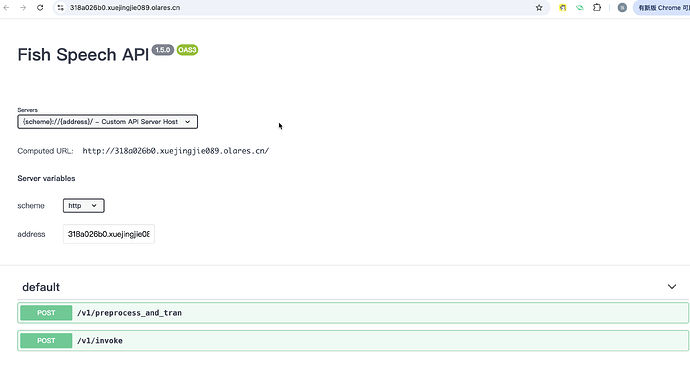Click the computed URL text
This screenshot has width=690, height=370.
[x=176, y=151]
